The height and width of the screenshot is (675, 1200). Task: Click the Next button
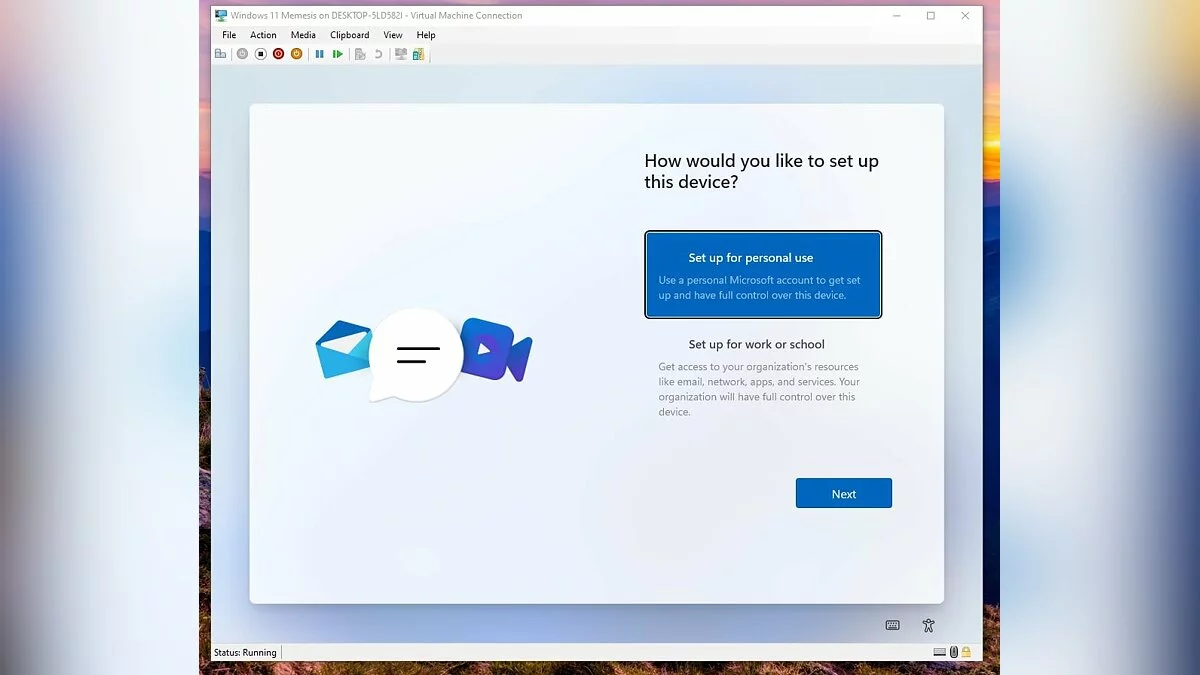tap(844, 493)
